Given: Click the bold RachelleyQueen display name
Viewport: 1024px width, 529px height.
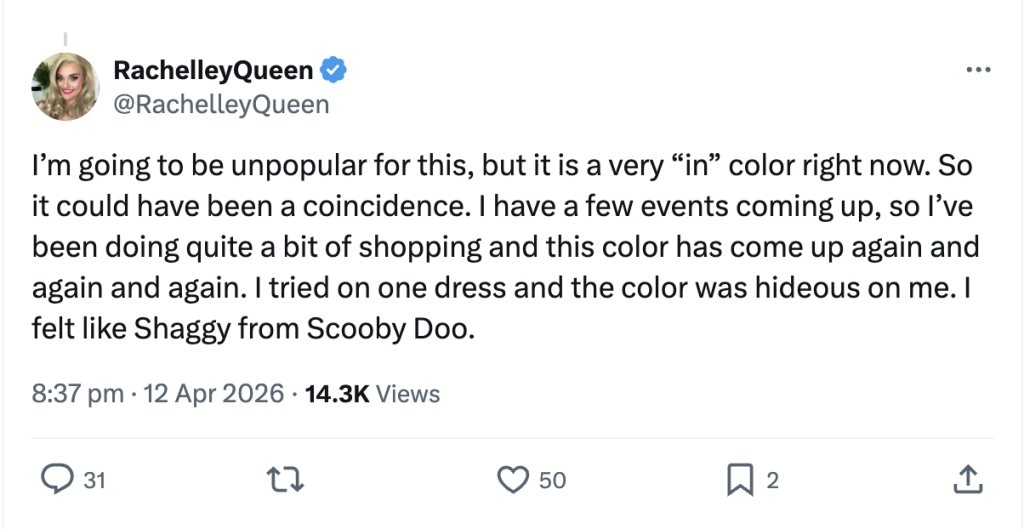Looking at the screenshot, I should [213, 70].
